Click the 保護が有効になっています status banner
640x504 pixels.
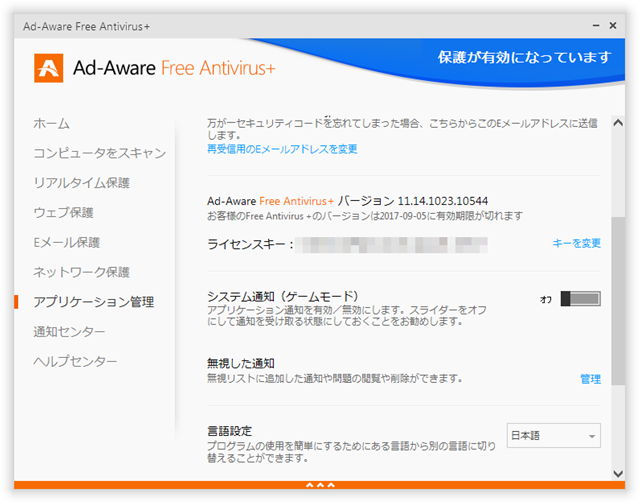point(524,58)
